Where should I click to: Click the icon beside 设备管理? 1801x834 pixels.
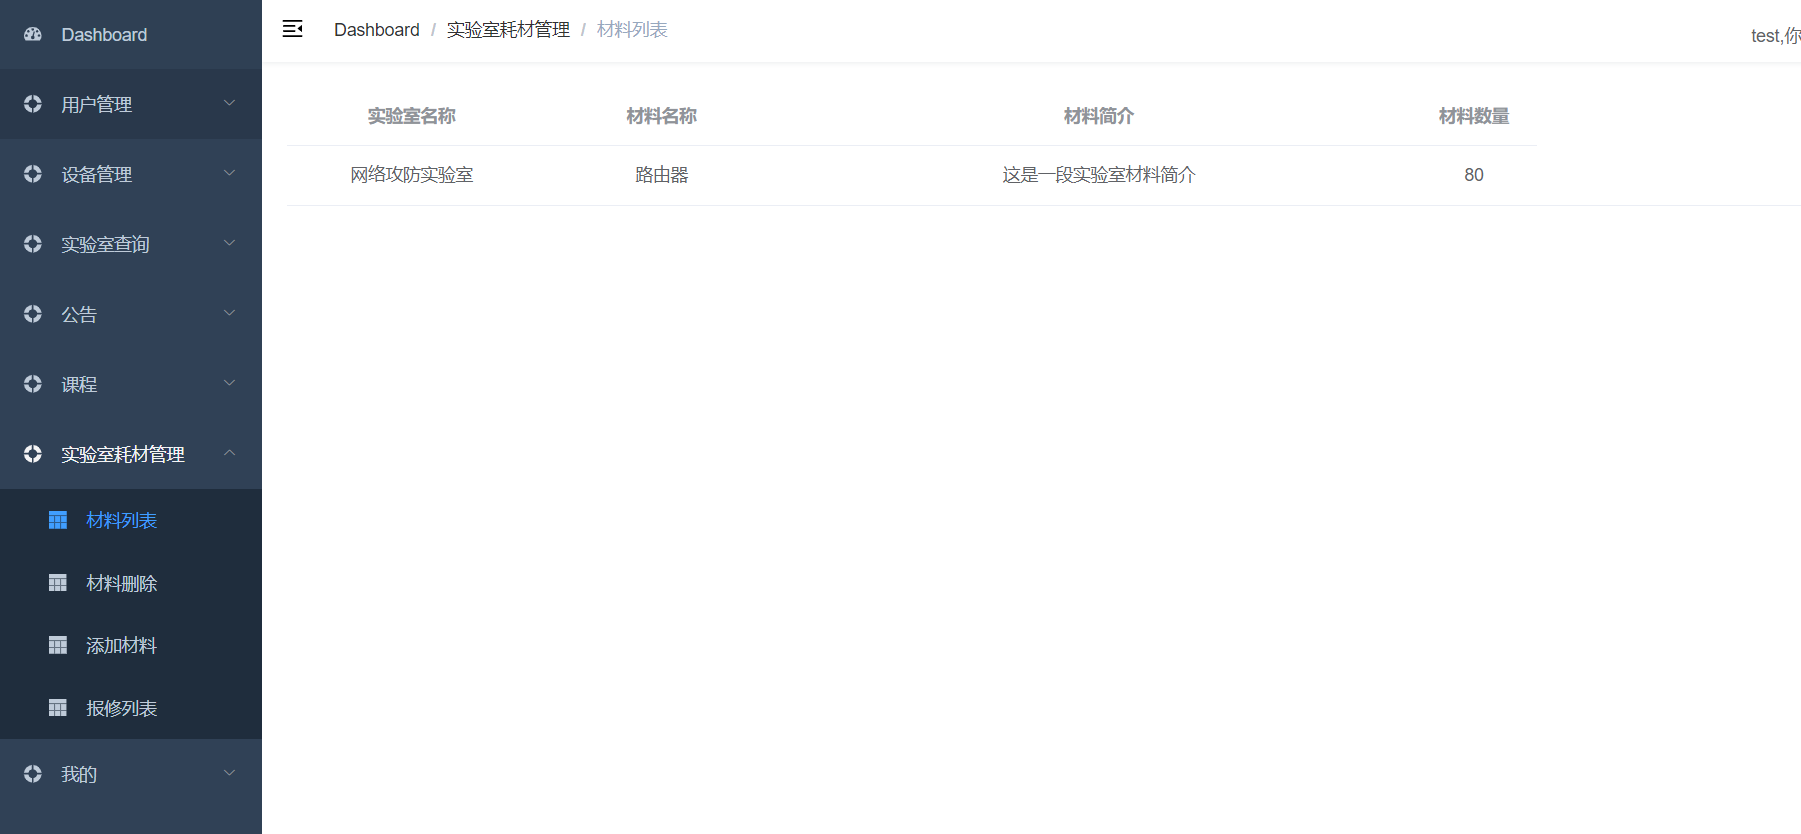click(x=33, y=174)
